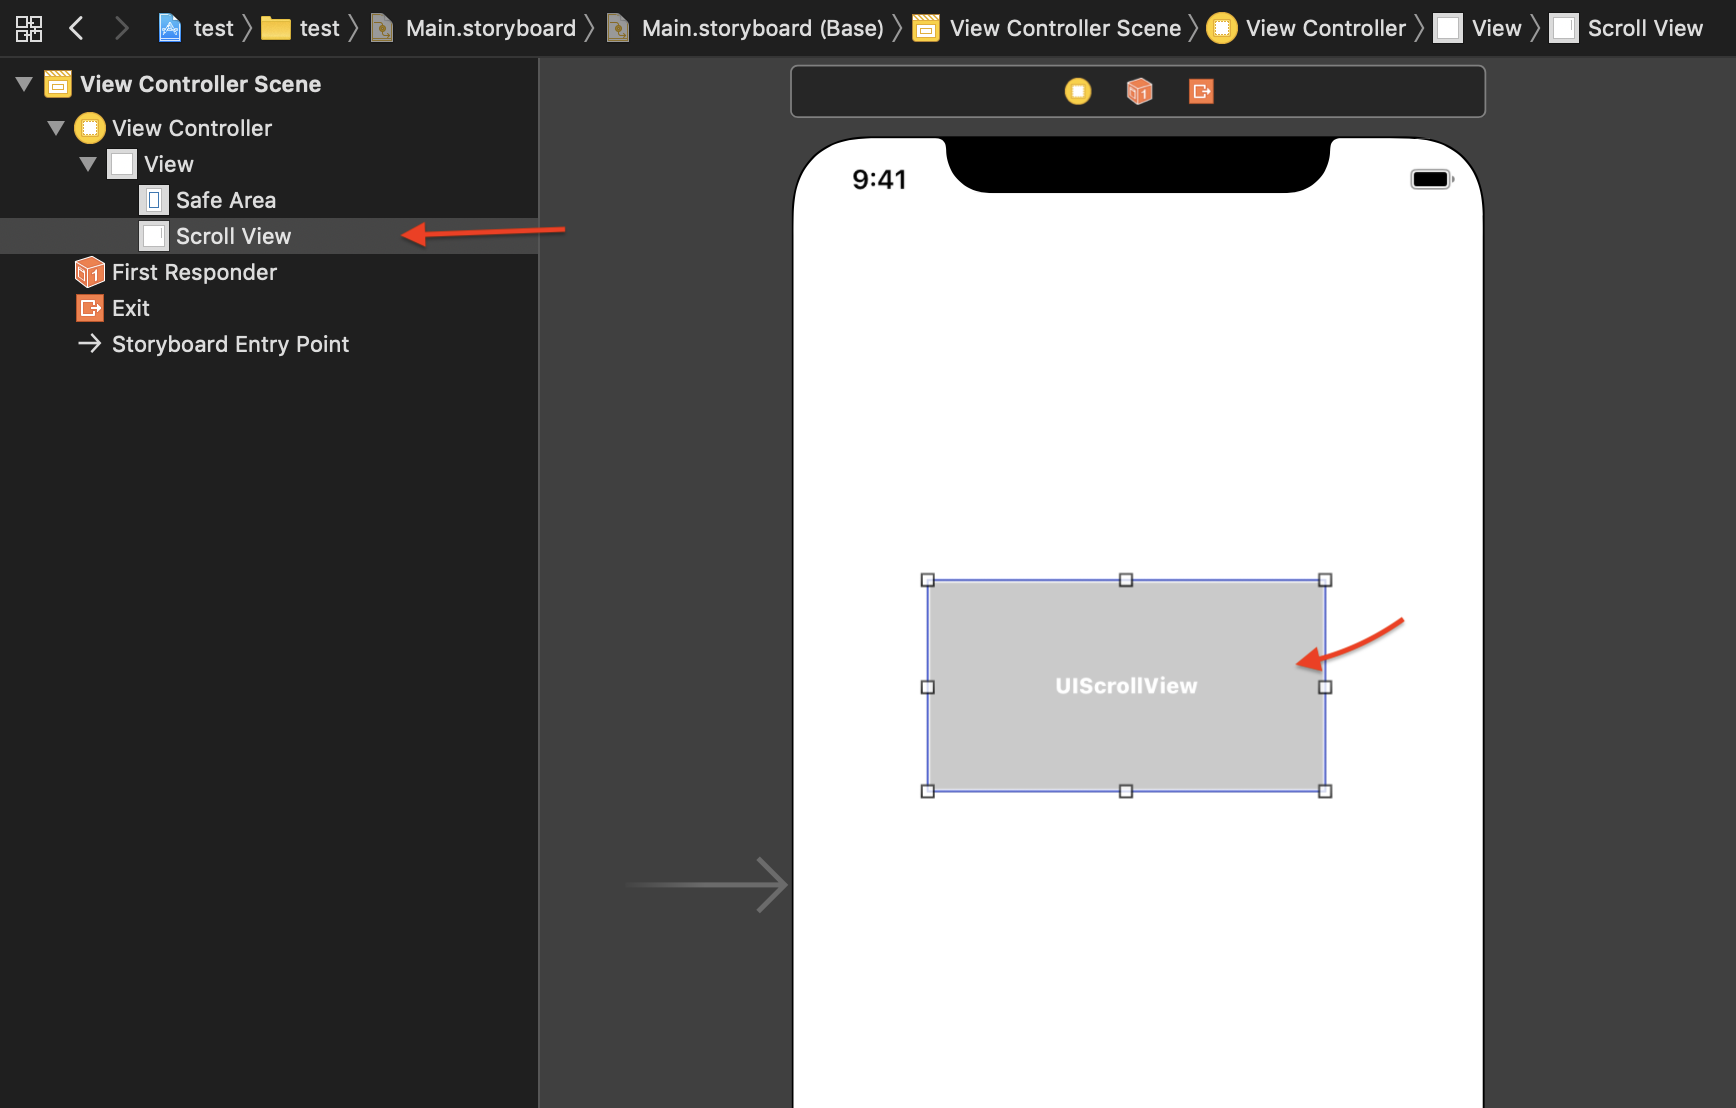
Task: Open the Main.storyboard (Base) breadcrumb
Action: (x=745, y=28)
